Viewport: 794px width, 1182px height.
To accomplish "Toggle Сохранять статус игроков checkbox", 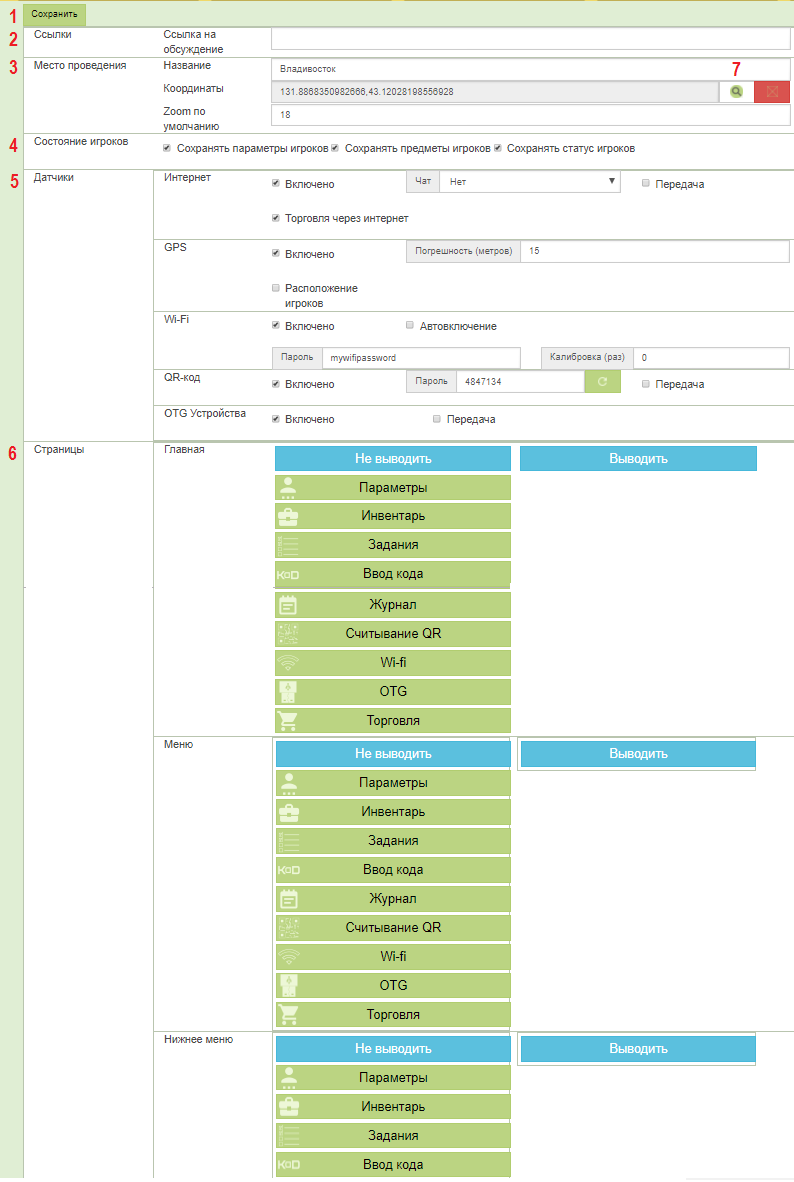I will [x=498, y=148].
